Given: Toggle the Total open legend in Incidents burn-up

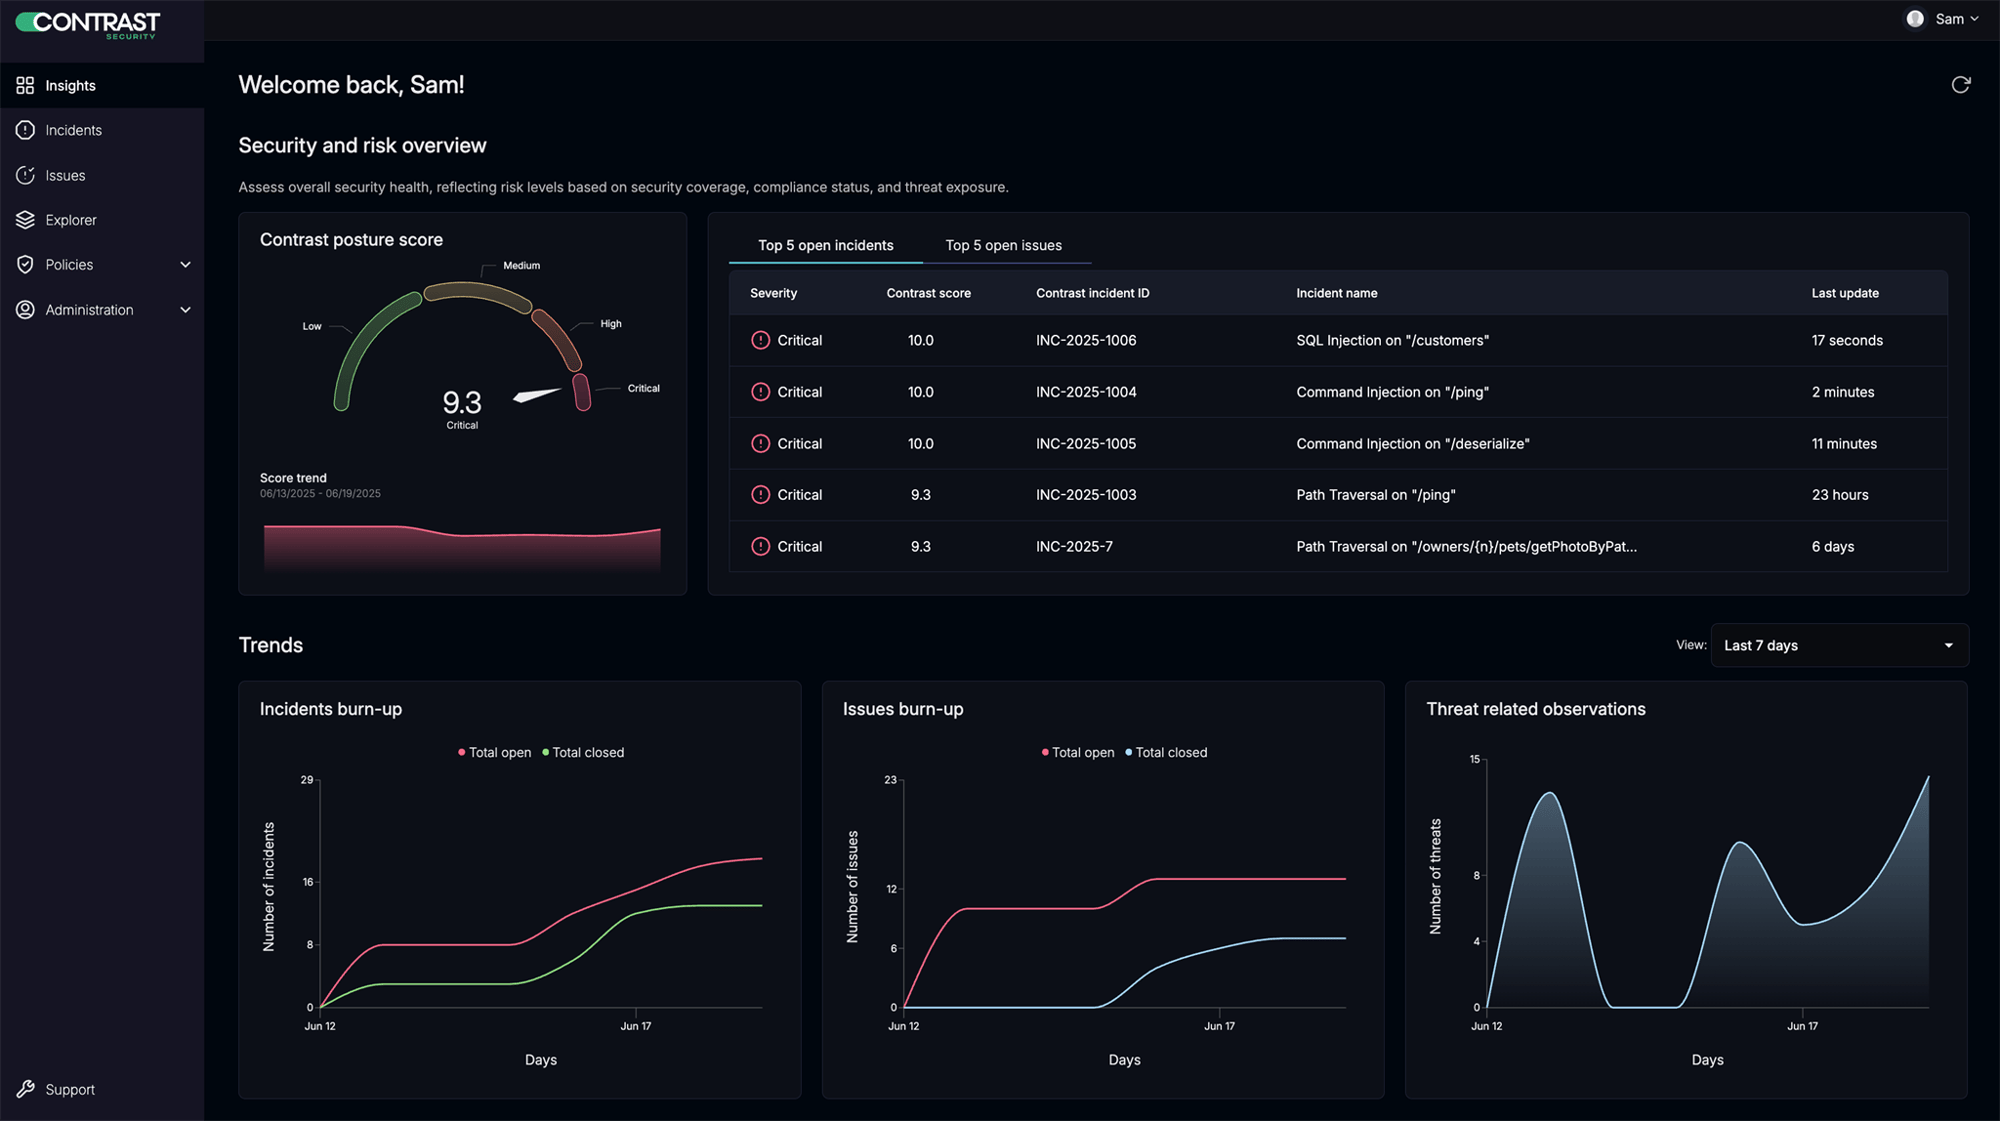Looking at the screenshot, I should [494, 753].
